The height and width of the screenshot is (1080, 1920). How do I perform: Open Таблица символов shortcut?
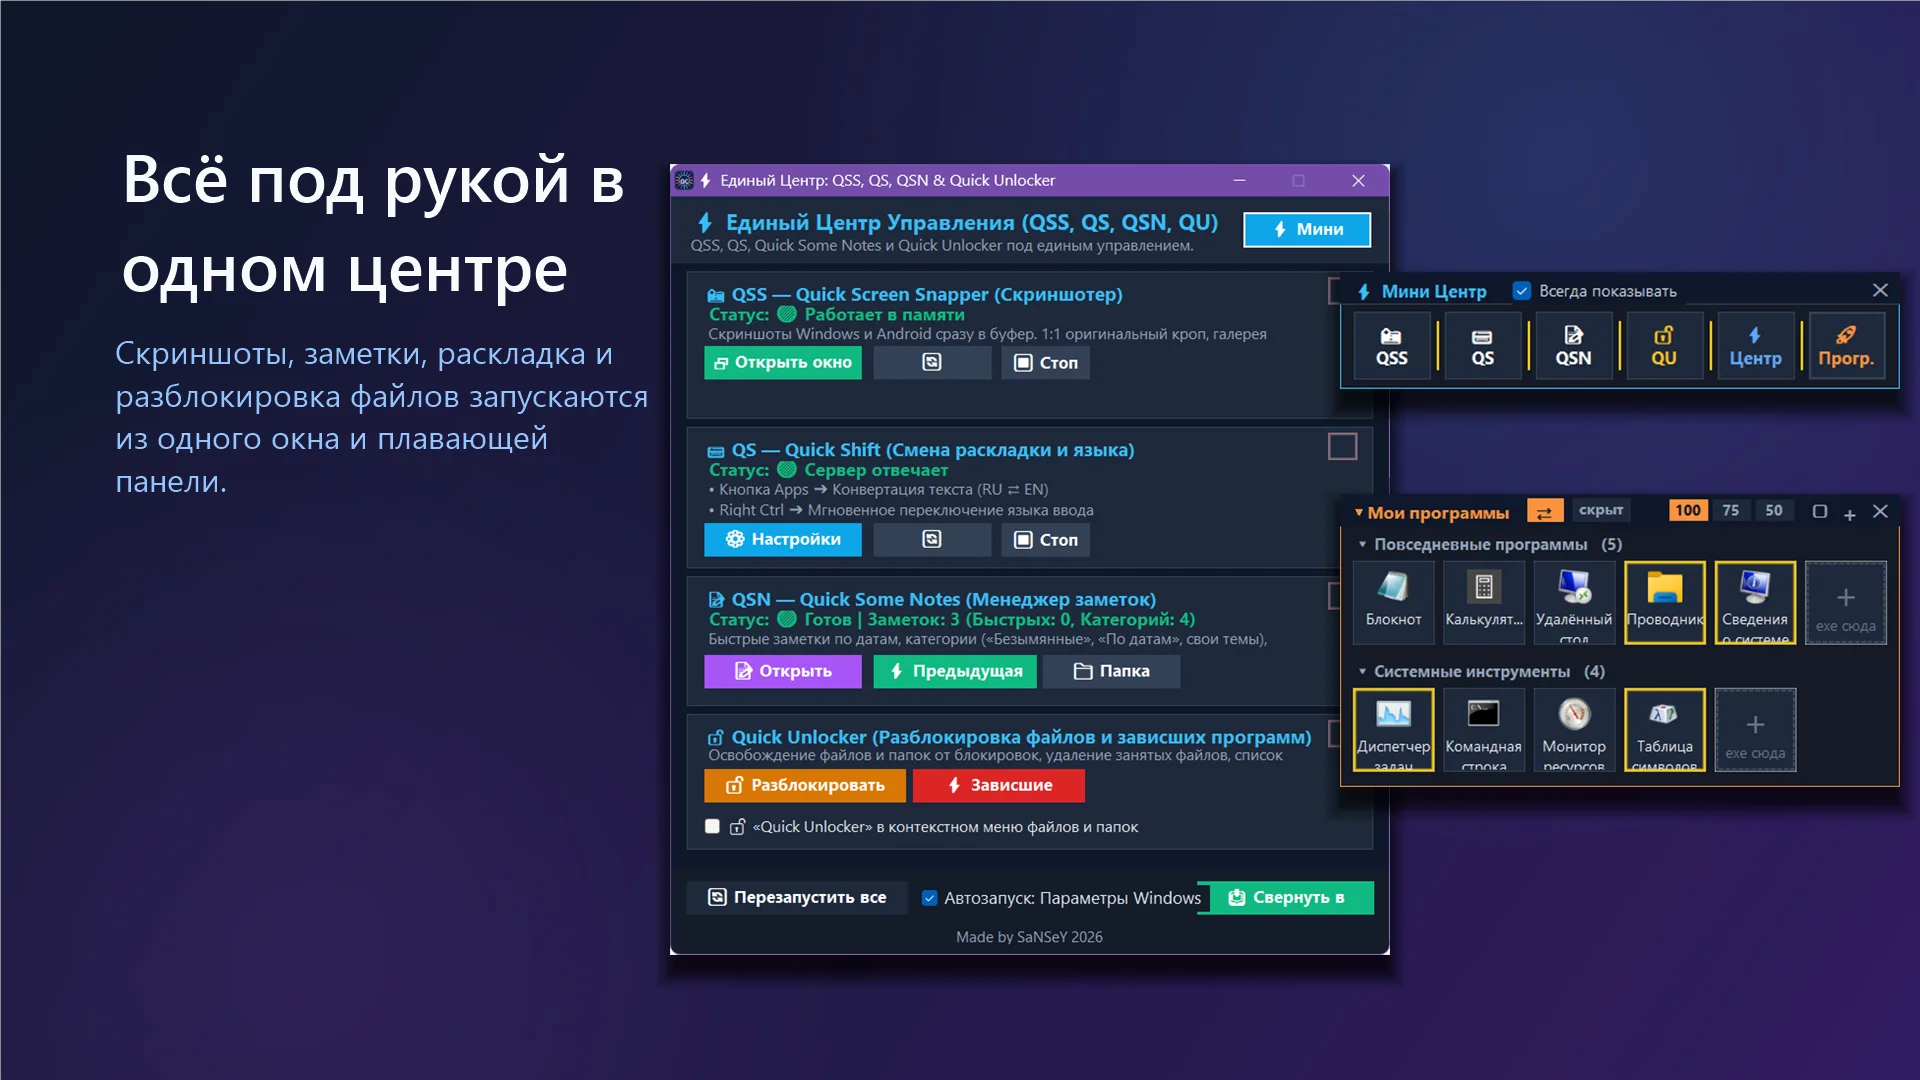pyautogui.click(x=1665, y=729)
